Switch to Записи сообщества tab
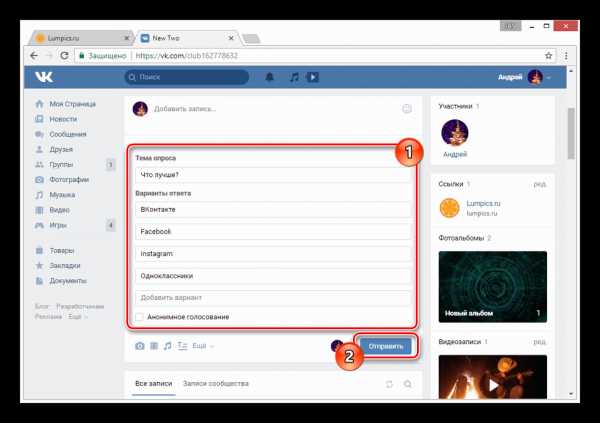 [x=216, y=384]
